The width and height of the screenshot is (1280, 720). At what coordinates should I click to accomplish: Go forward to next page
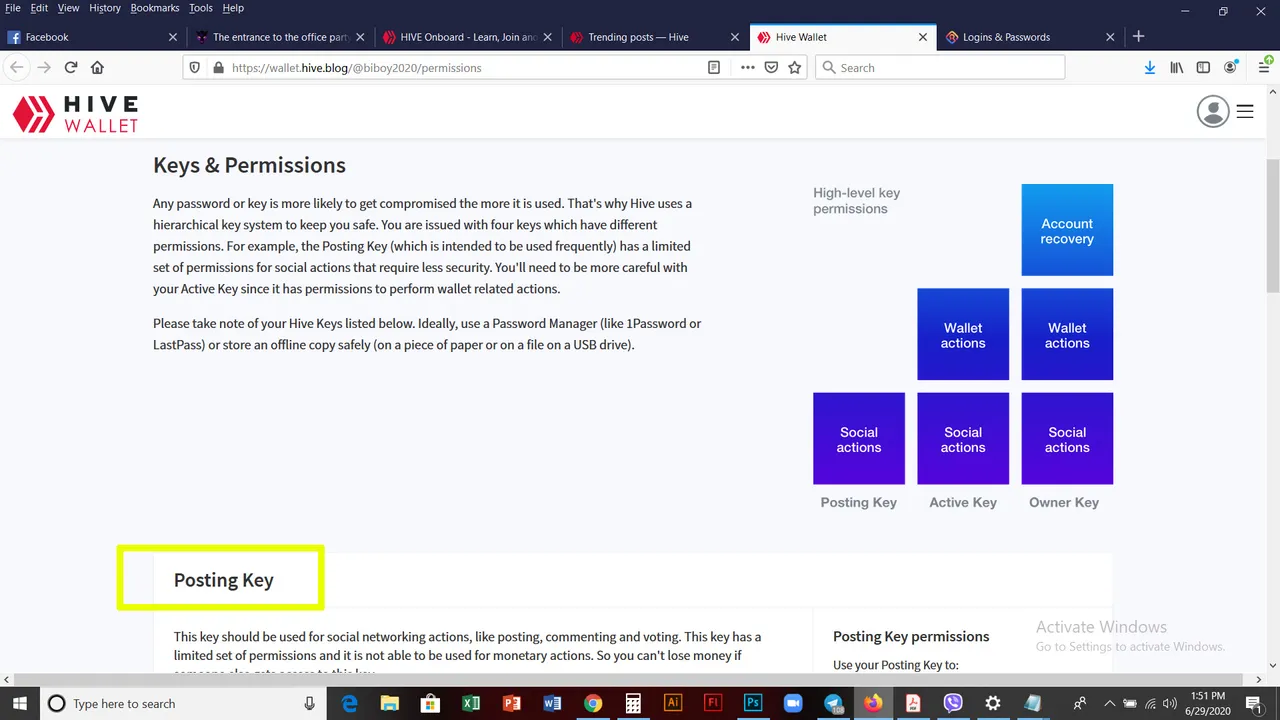[x=44, y=67]
